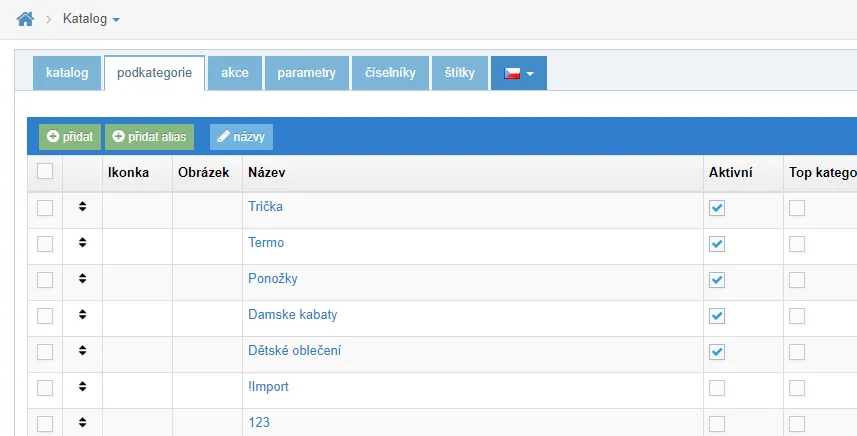
Task: Select the podkategorie tab
Action: click(155, 73)
